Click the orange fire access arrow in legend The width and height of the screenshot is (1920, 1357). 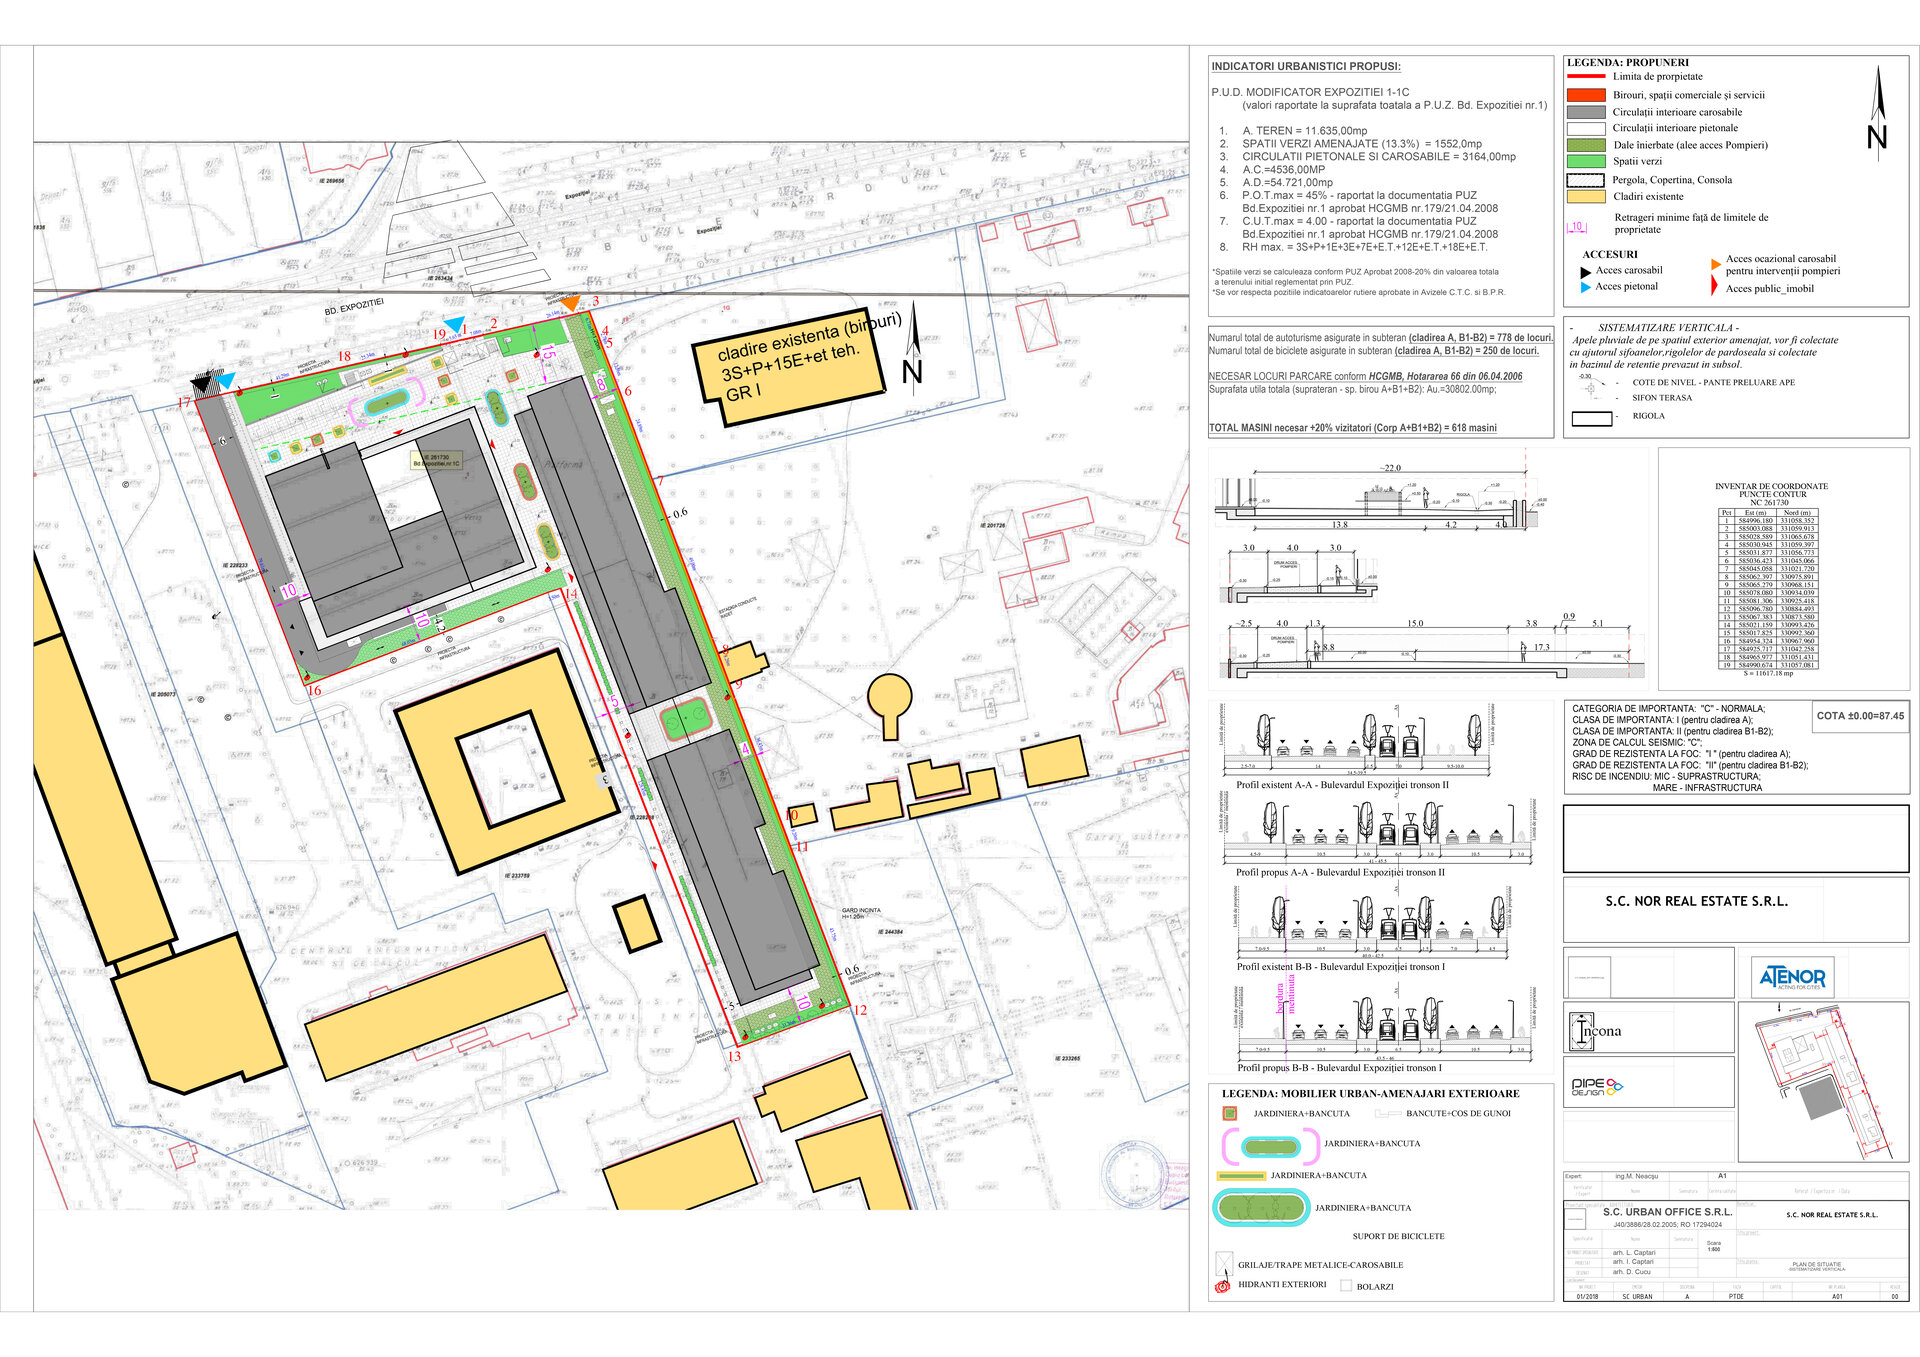coord(1716,264)
